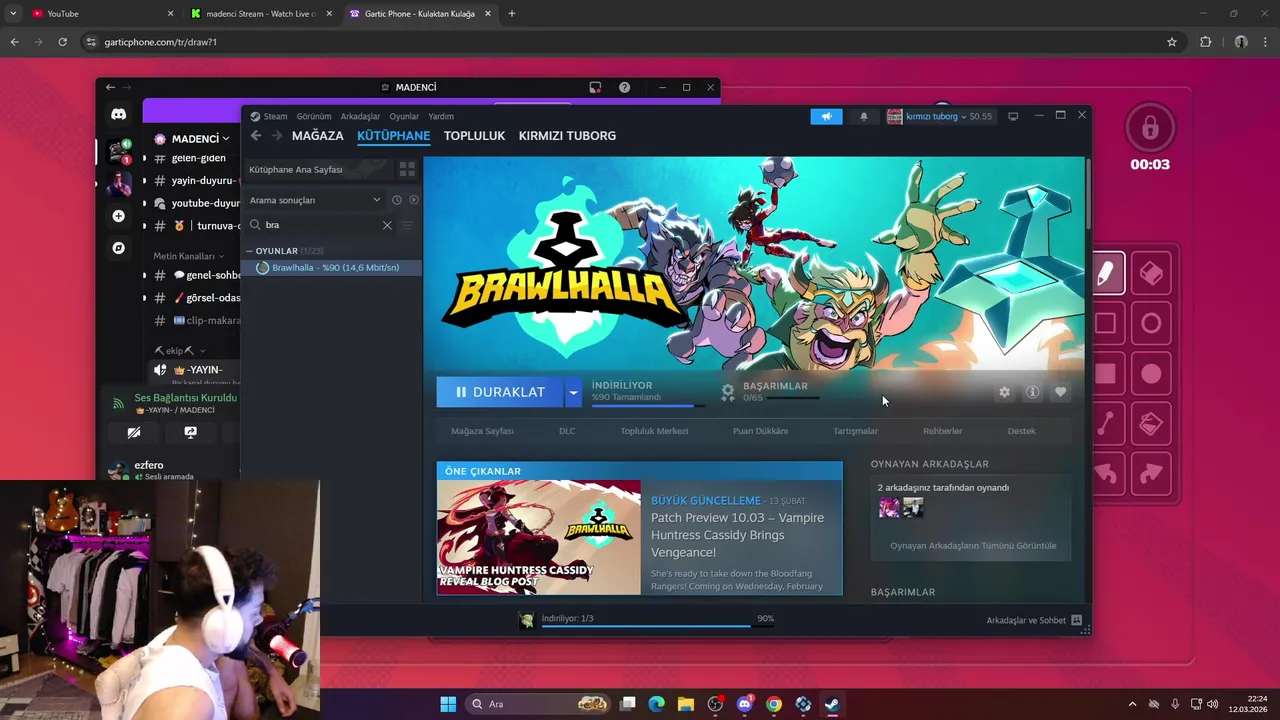The height and width of the screenshot is (720, 1280).
Task: Switch Steam to Big Picture mode icon
Action: click(x=1013, y=116)
